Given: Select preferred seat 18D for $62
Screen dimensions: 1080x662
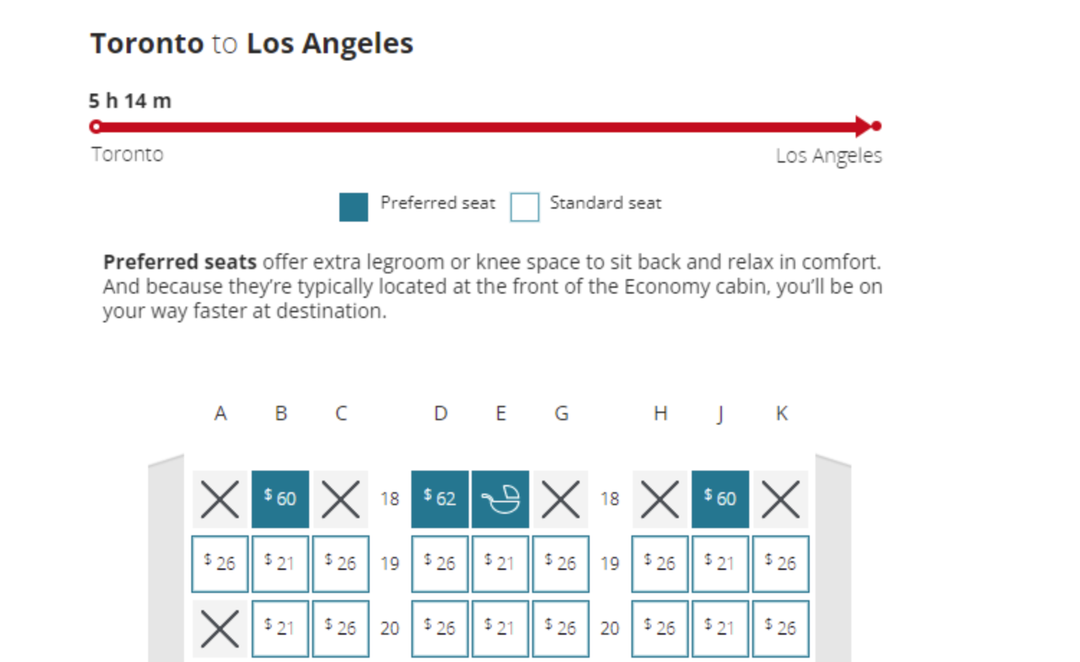Looking at the screenshot, I should 440,498.
